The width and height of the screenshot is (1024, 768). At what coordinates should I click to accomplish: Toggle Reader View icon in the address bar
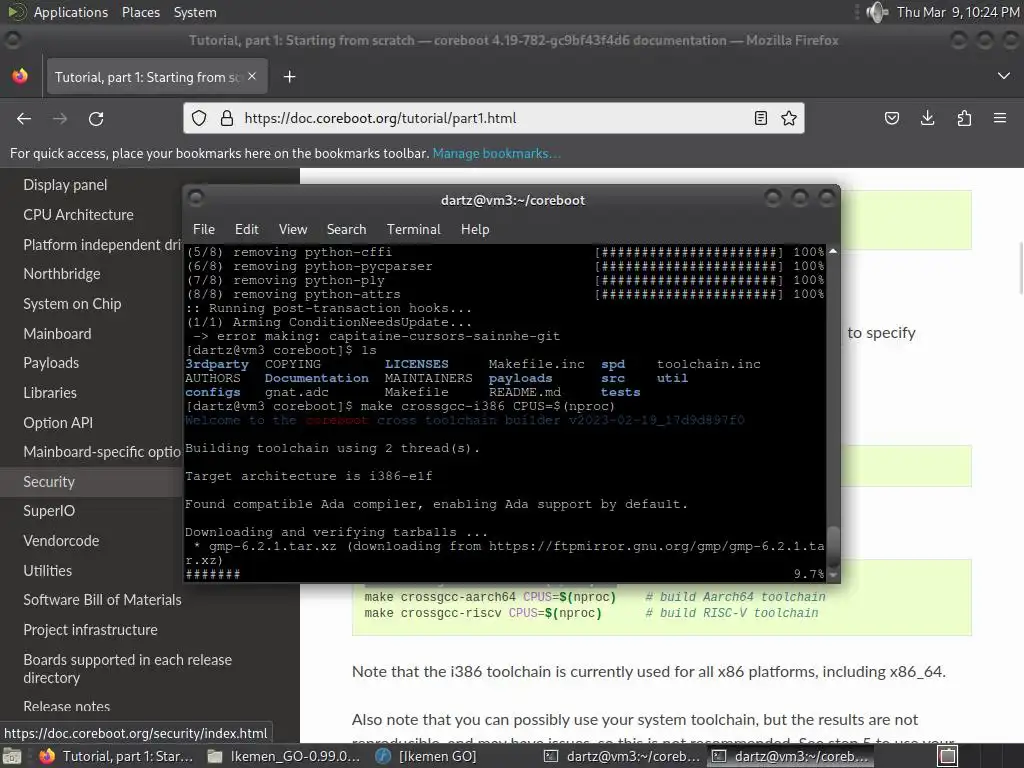tap(761, 118)
